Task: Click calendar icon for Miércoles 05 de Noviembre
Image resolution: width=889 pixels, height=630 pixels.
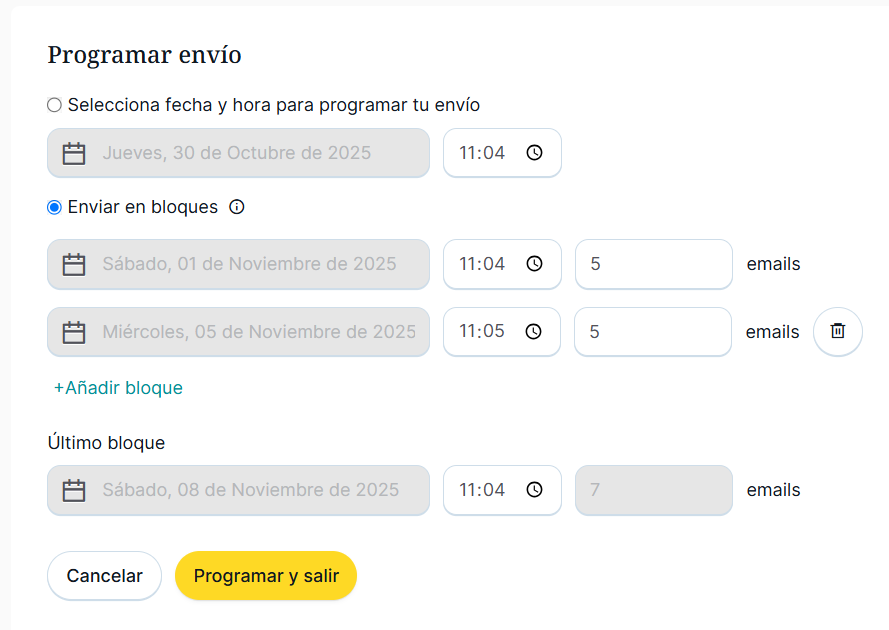Action: tap(74, 332)
